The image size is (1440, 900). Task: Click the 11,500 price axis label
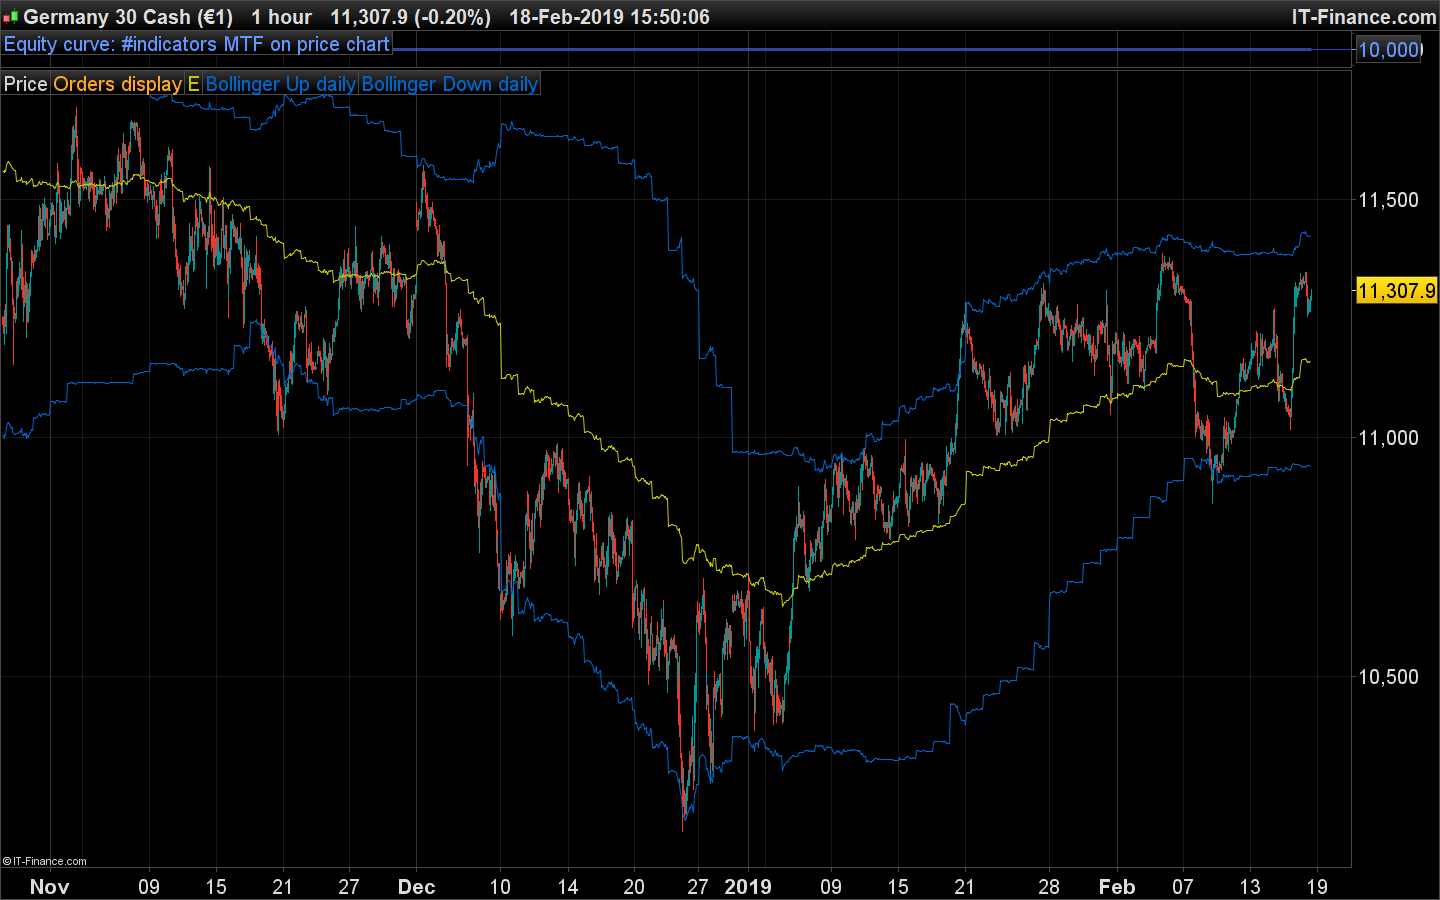1388,199
